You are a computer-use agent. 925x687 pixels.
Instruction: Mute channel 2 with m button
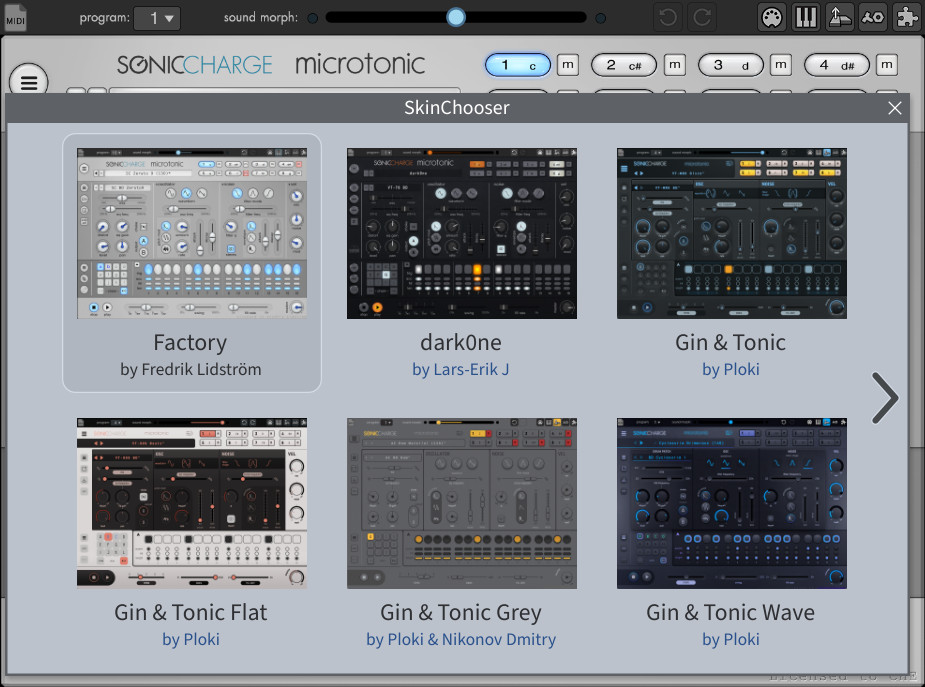pyautogui.click(x=674, y=65)
